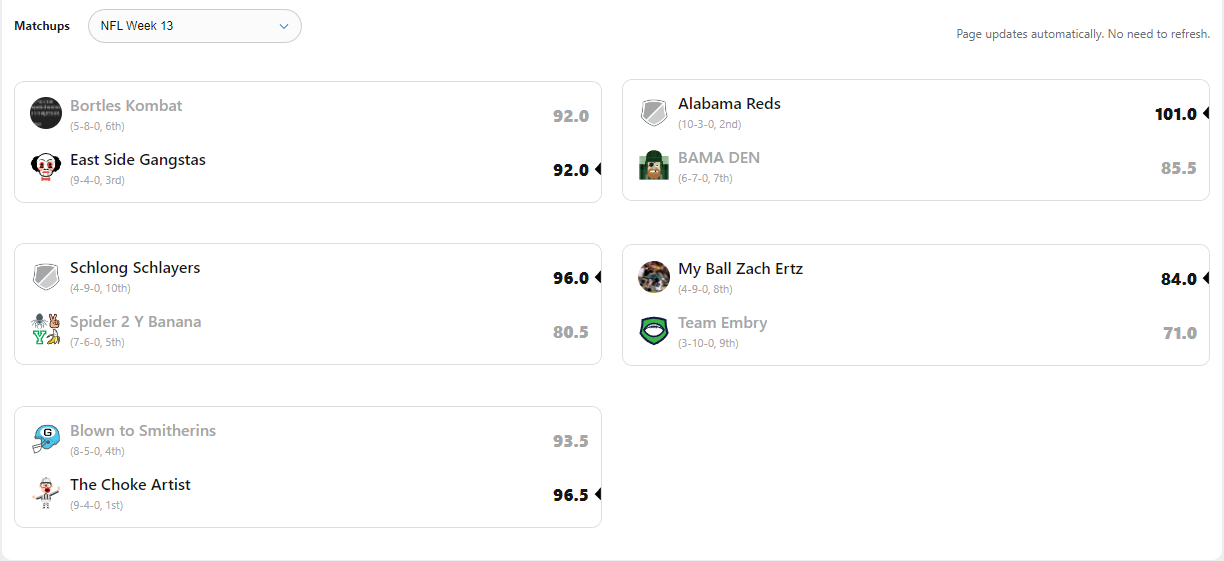The height and width of the screenshot is (561, 1224).
Task: Open The Choke Artist team link
Action: point(130,485)
